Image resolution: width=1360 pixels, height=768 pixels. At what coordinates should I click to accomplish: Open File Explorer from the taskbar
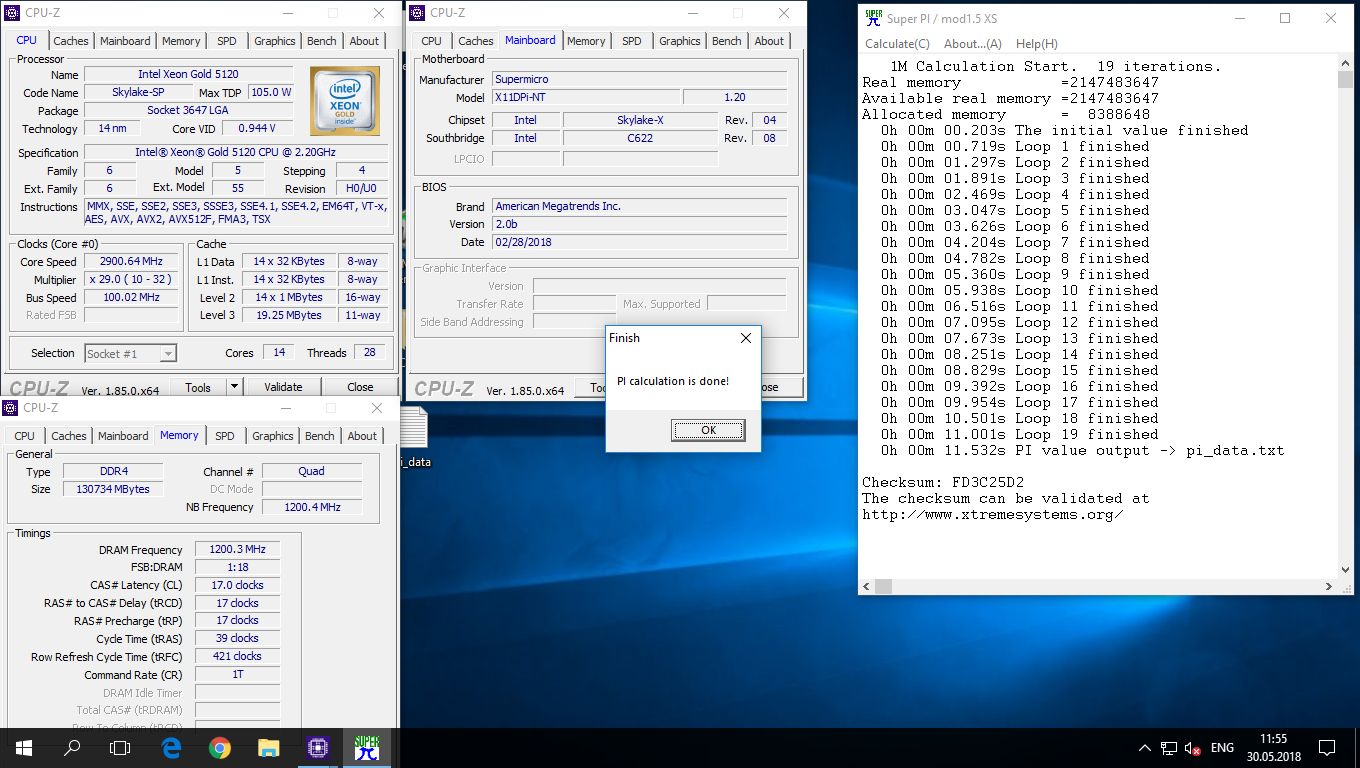pos(268,747)
